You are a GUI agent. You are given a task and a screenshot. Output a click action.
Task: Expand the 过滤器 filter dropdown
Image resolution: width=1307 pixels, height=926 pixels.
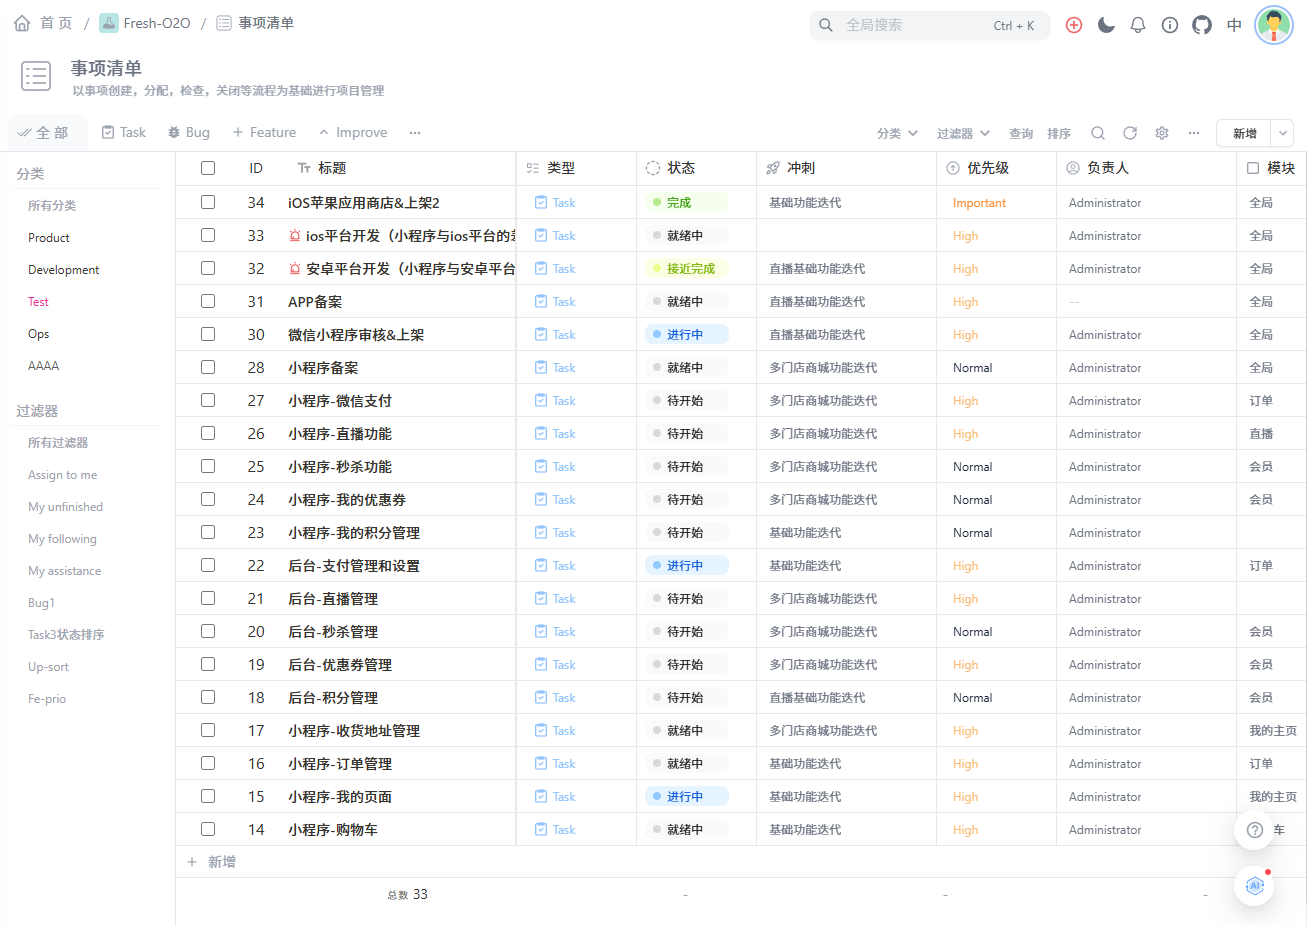tap(961, 132)
